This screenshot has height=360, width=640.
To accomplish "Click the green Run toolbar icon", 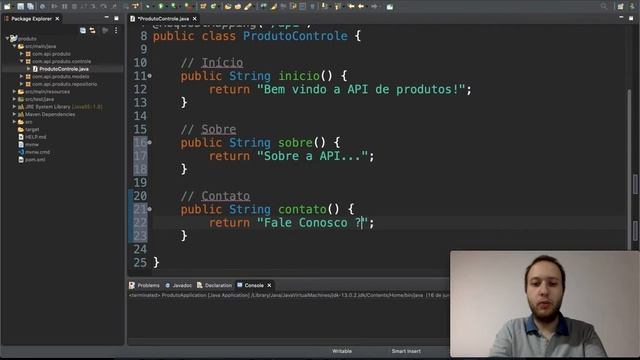I will coord(161,7).
